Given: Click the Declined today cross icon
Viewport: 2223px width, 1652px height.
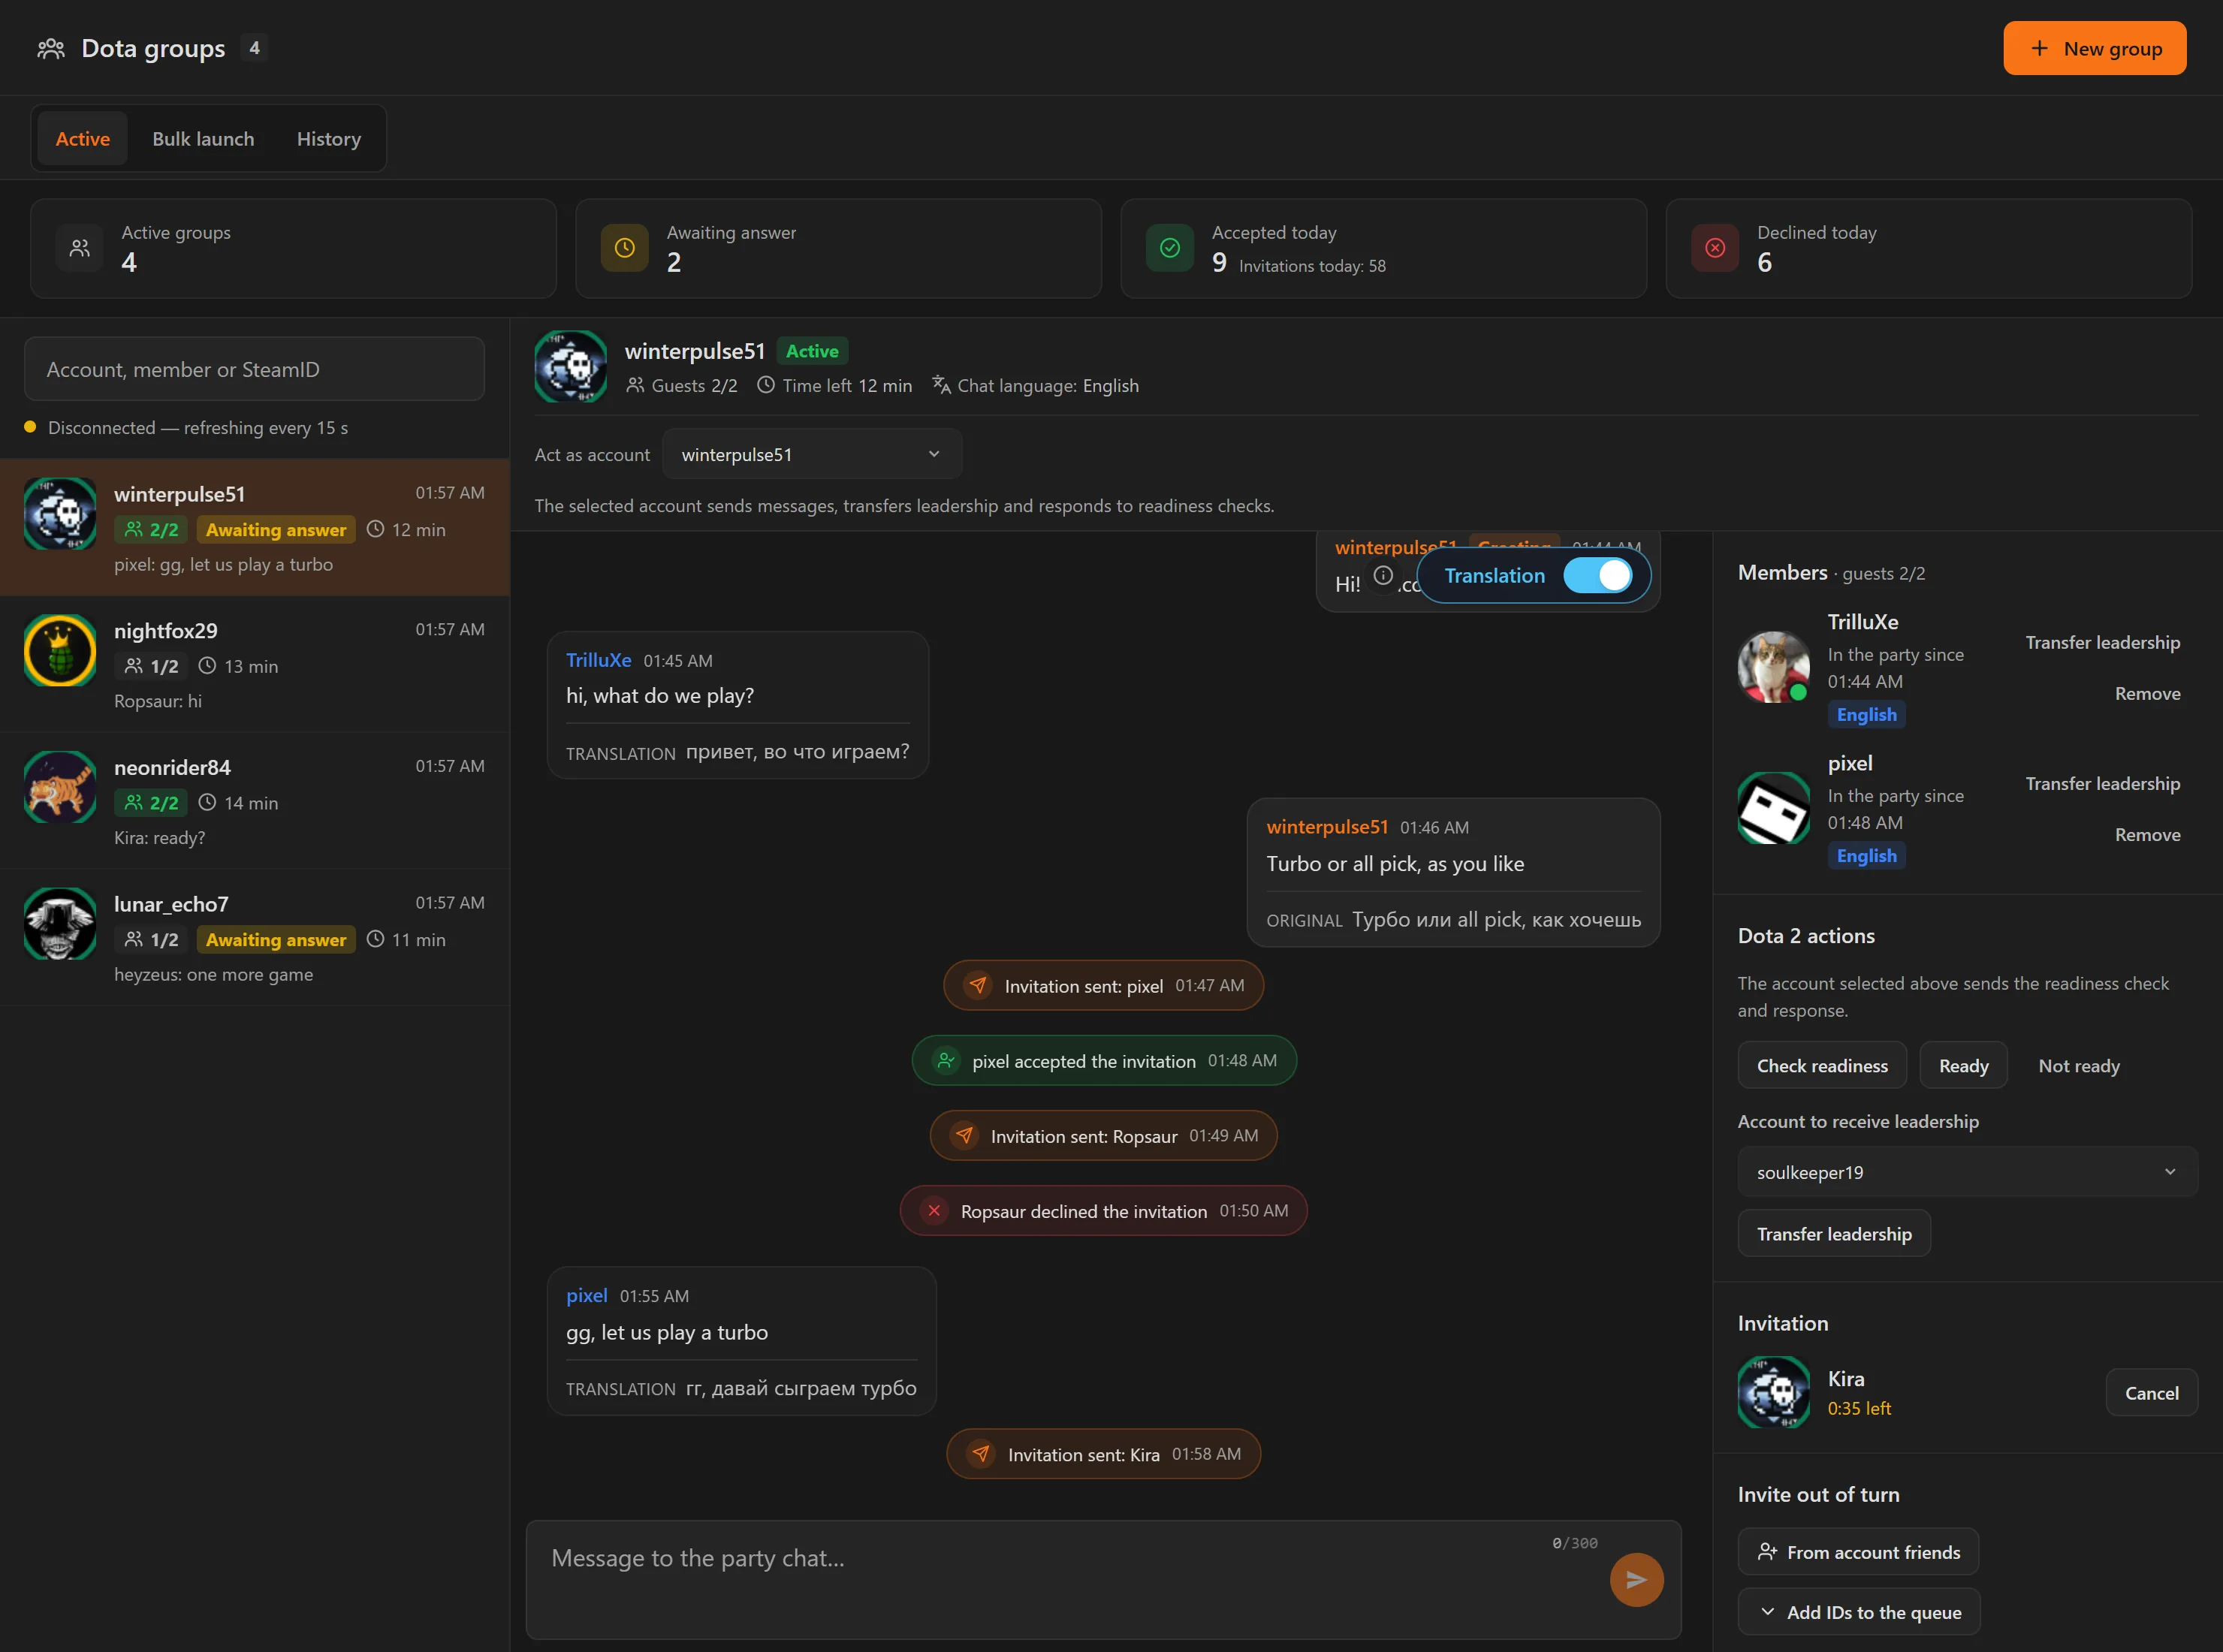Looking at the screenshot, I should coord(1715,248).
